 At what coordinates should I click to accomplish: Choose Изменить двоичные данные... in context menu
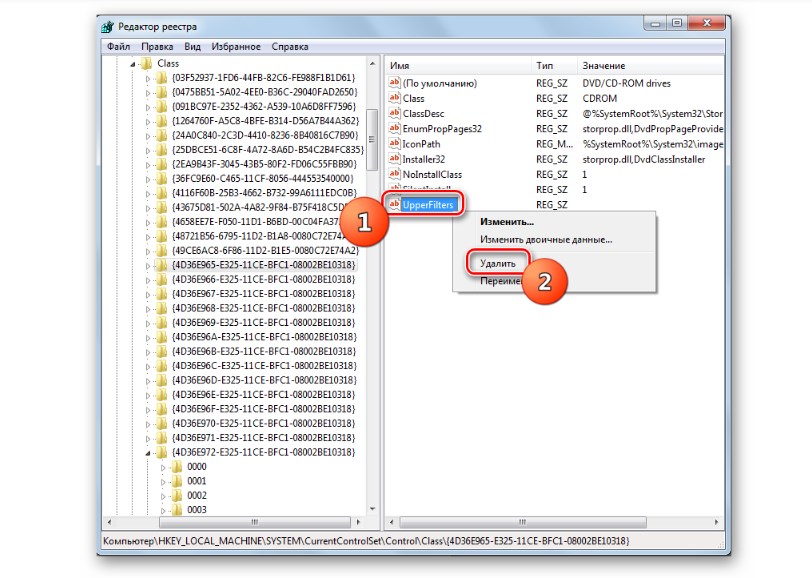click(x=546, y=240)
